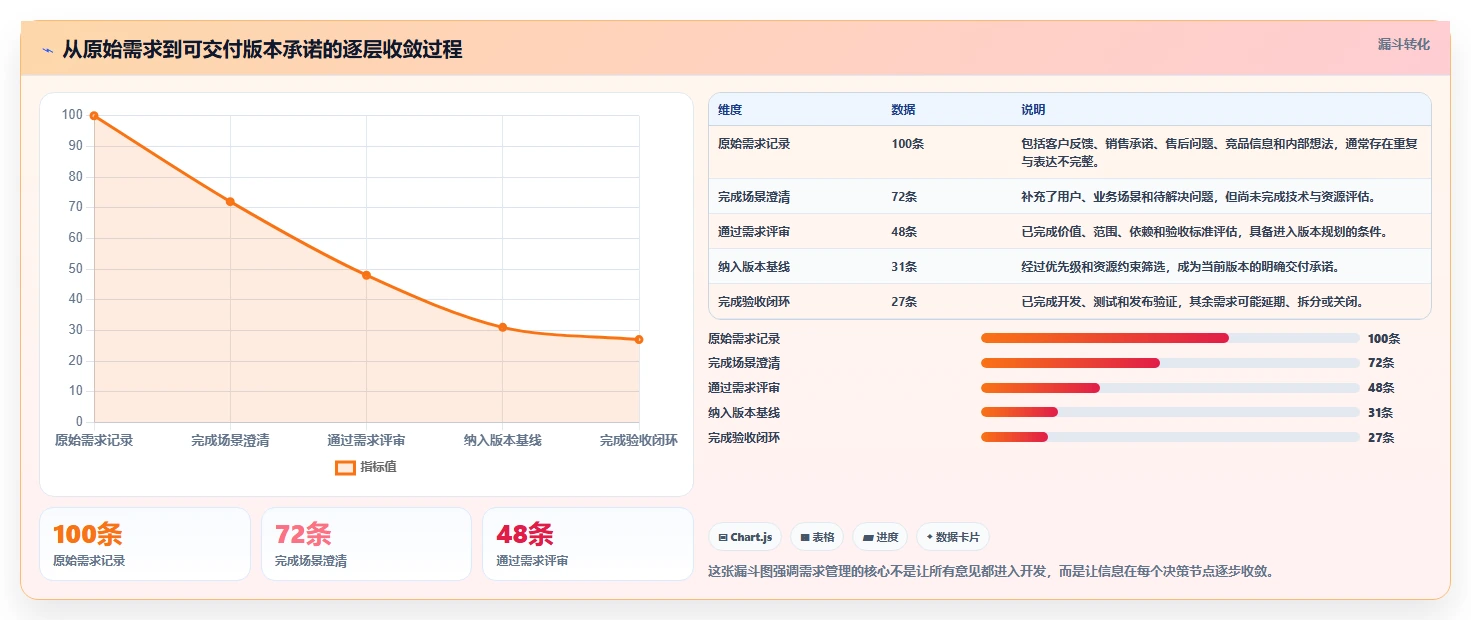Click the 纳入版本基线 label in the progress list

tap(744, 413)
